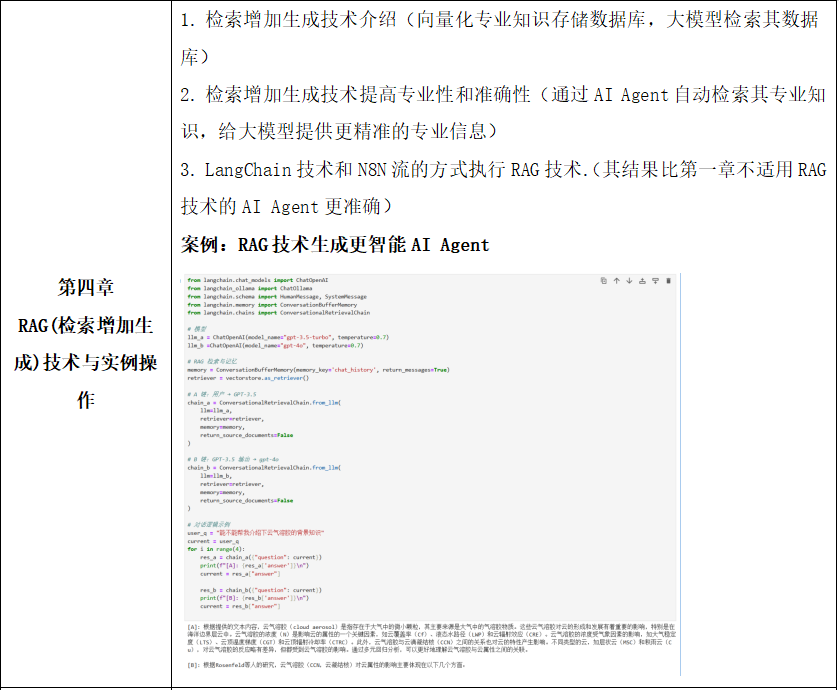This screenshot has height=690, width=839.
Task: Click the line starting "2. 检索增加生成技术提高专业性"
Action: tap(503, 95)
